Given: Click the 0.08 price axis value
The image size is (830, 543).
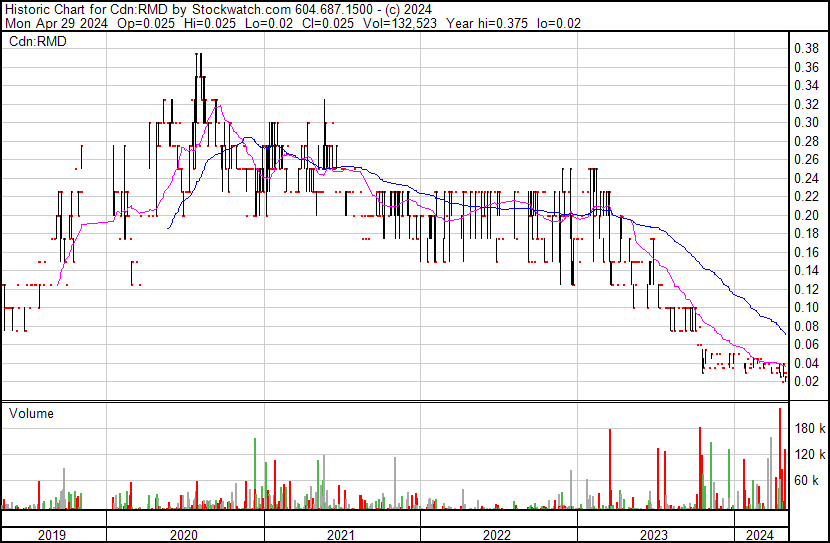Looking at the screenshot, I should coord(807,326).
